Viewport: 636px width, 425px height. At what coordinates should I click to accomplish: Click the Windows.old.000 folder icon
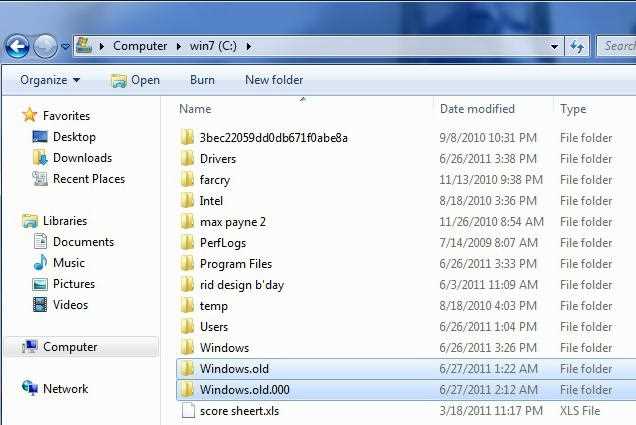coord(187,389)
